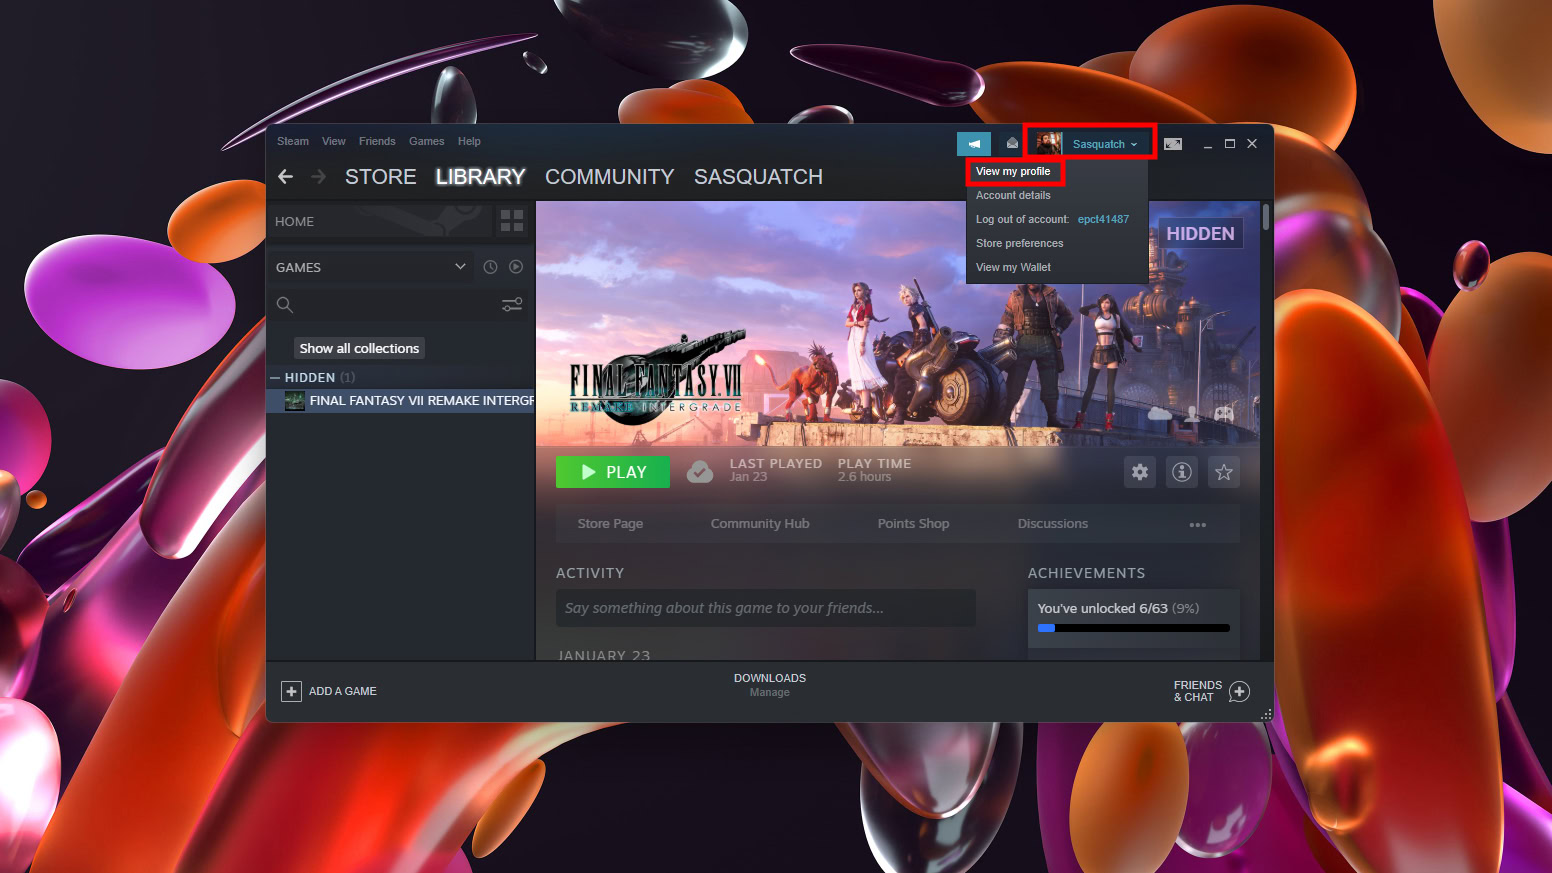Open the Points Shop link
The image size is (1552, 873).
coord(914,524)
